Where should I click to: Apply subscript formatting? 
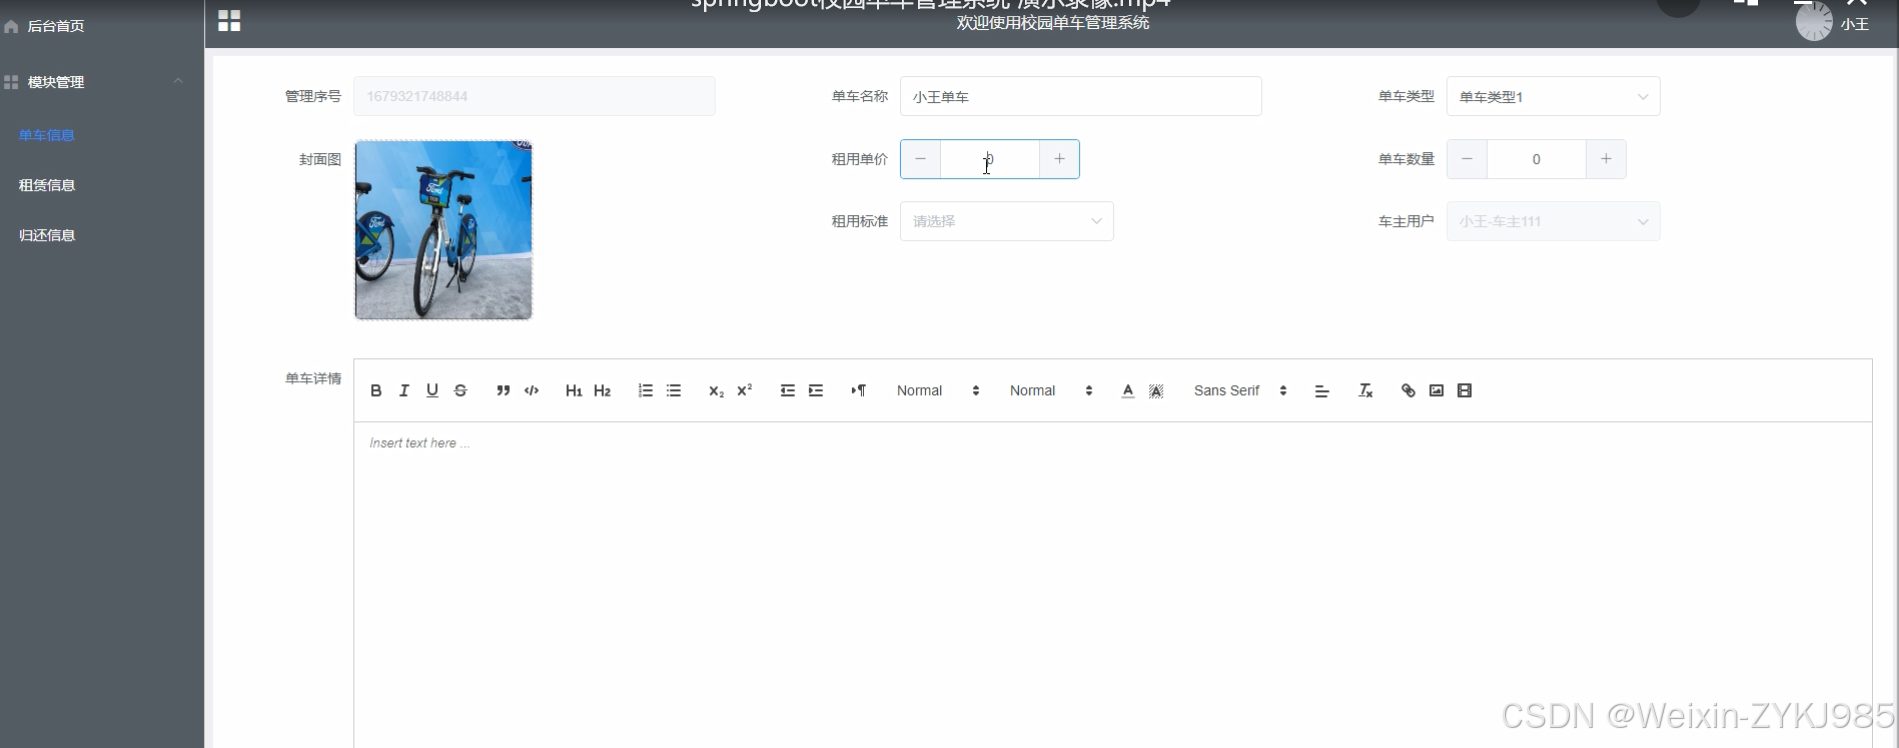click(x=716, y=391)
